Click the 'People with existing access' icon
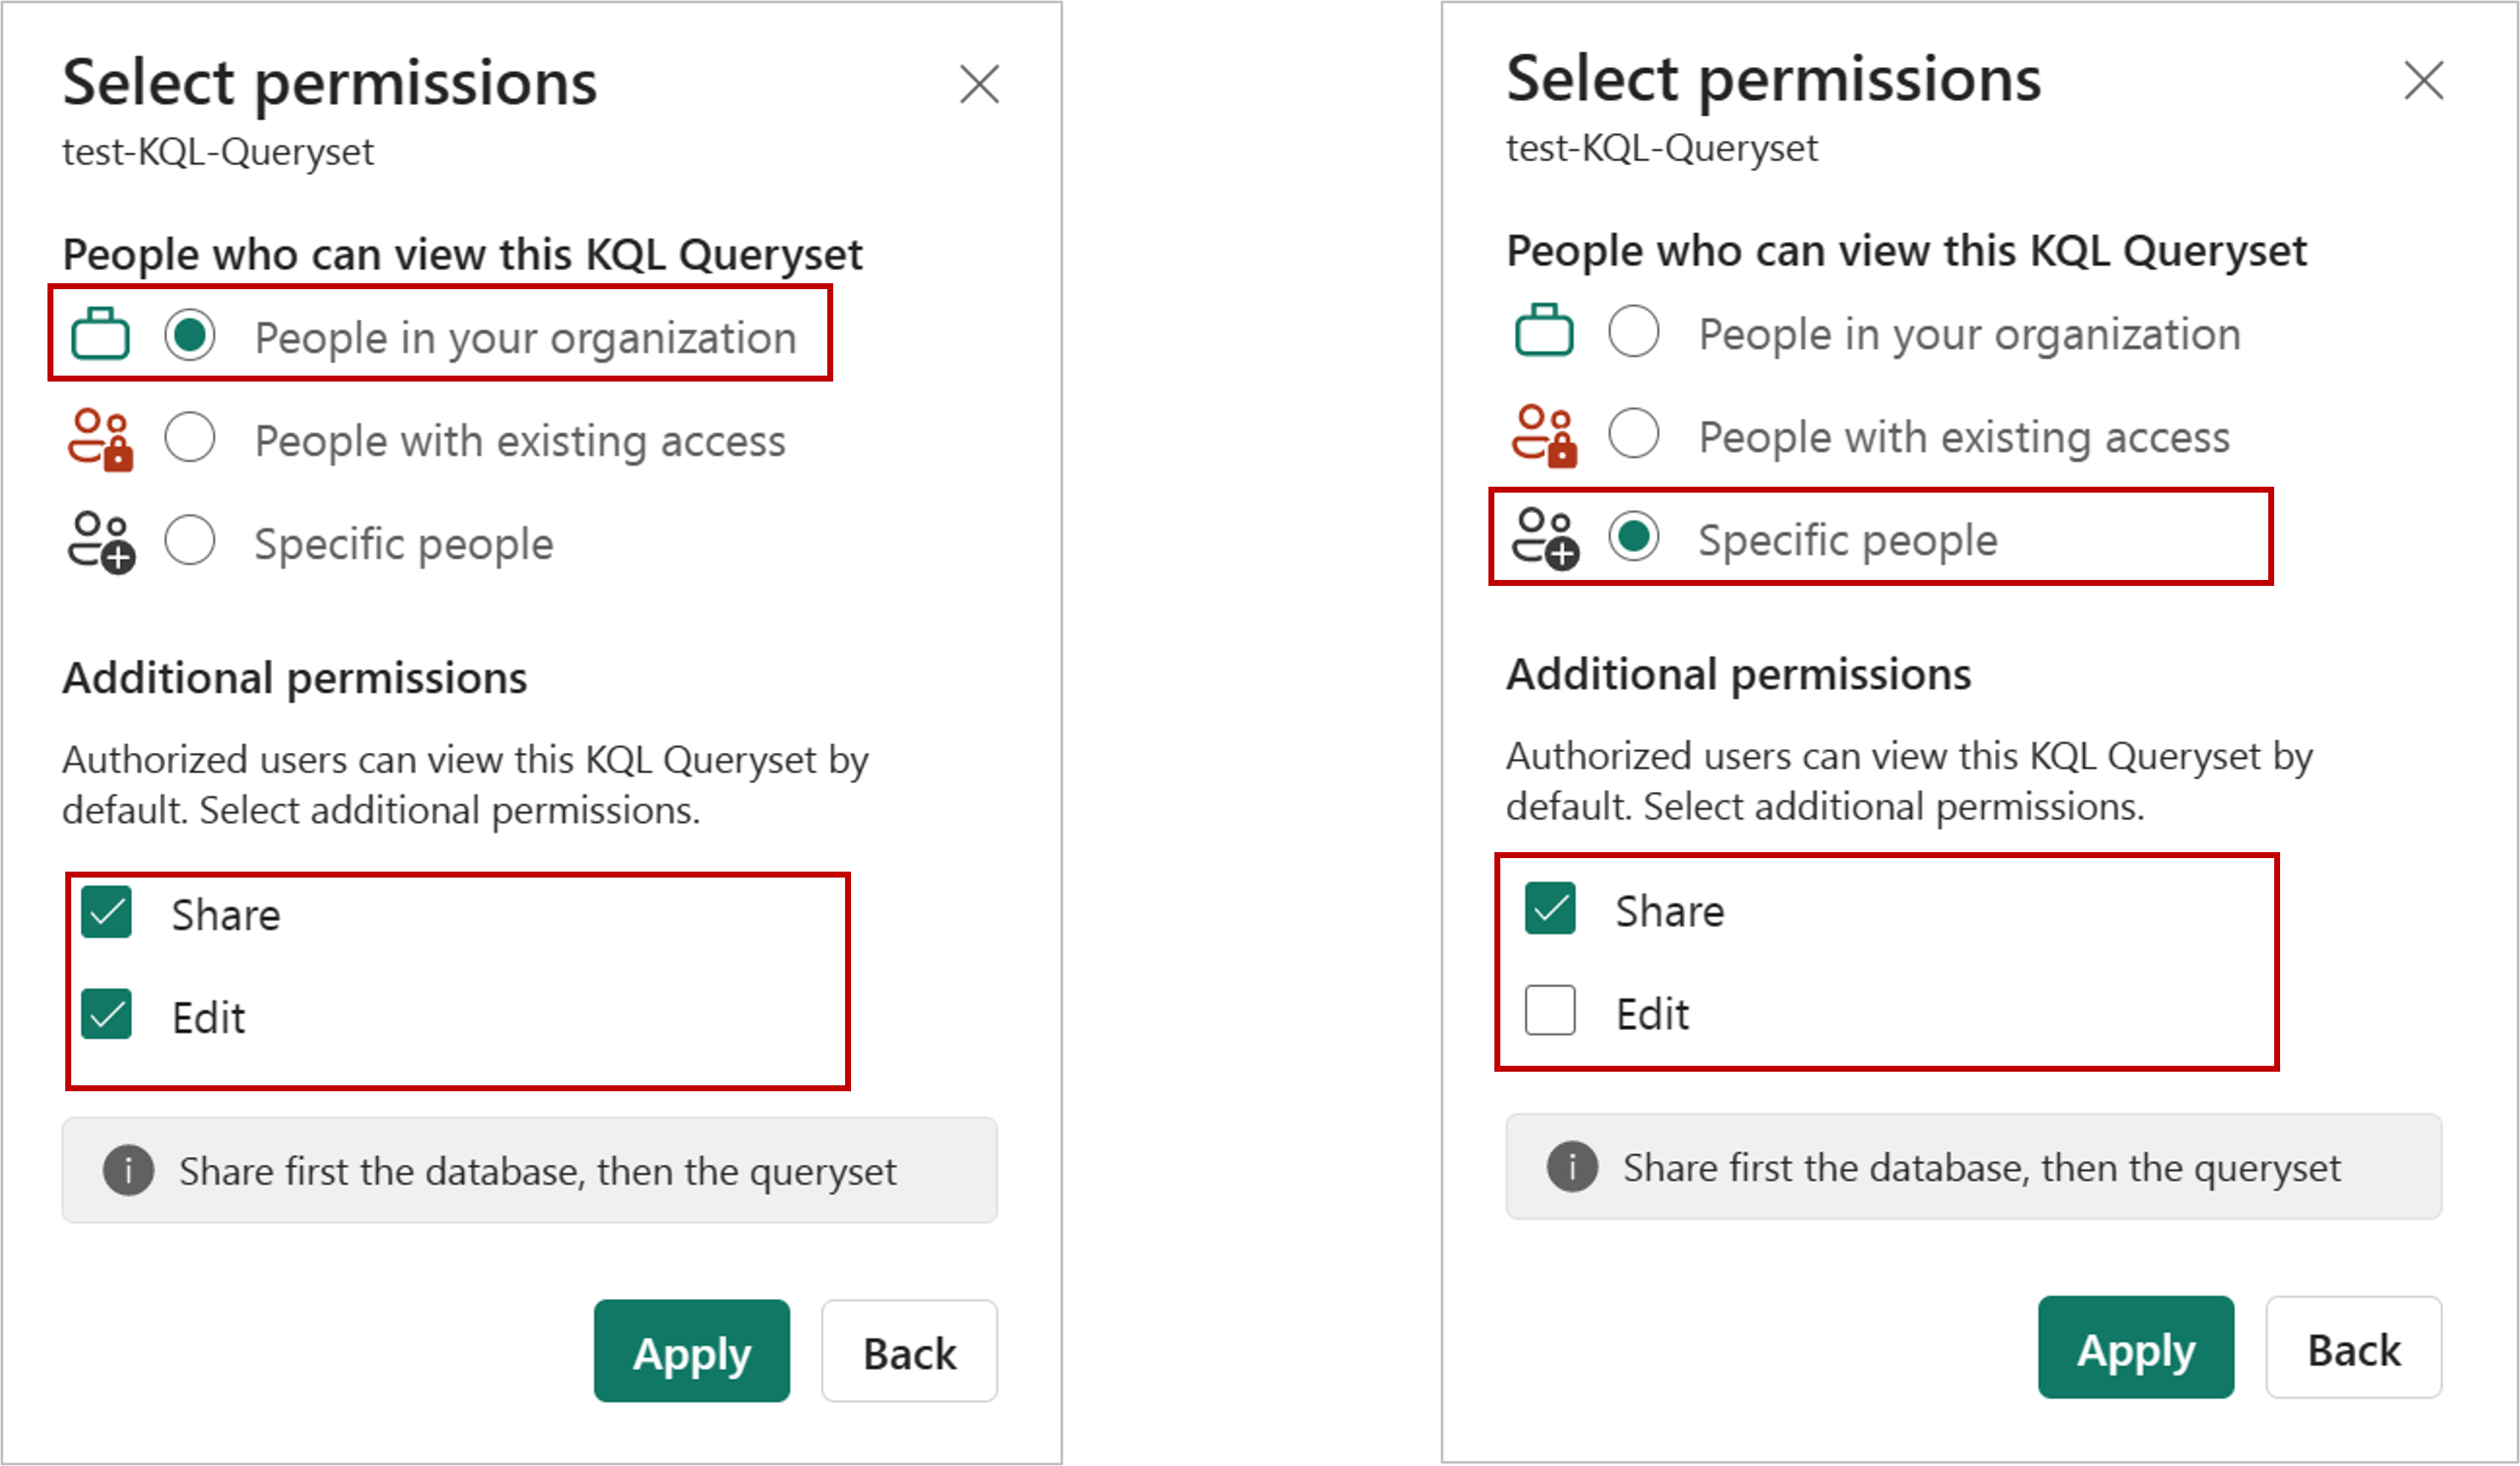The image size is (2520, 1466). point(101,440)
